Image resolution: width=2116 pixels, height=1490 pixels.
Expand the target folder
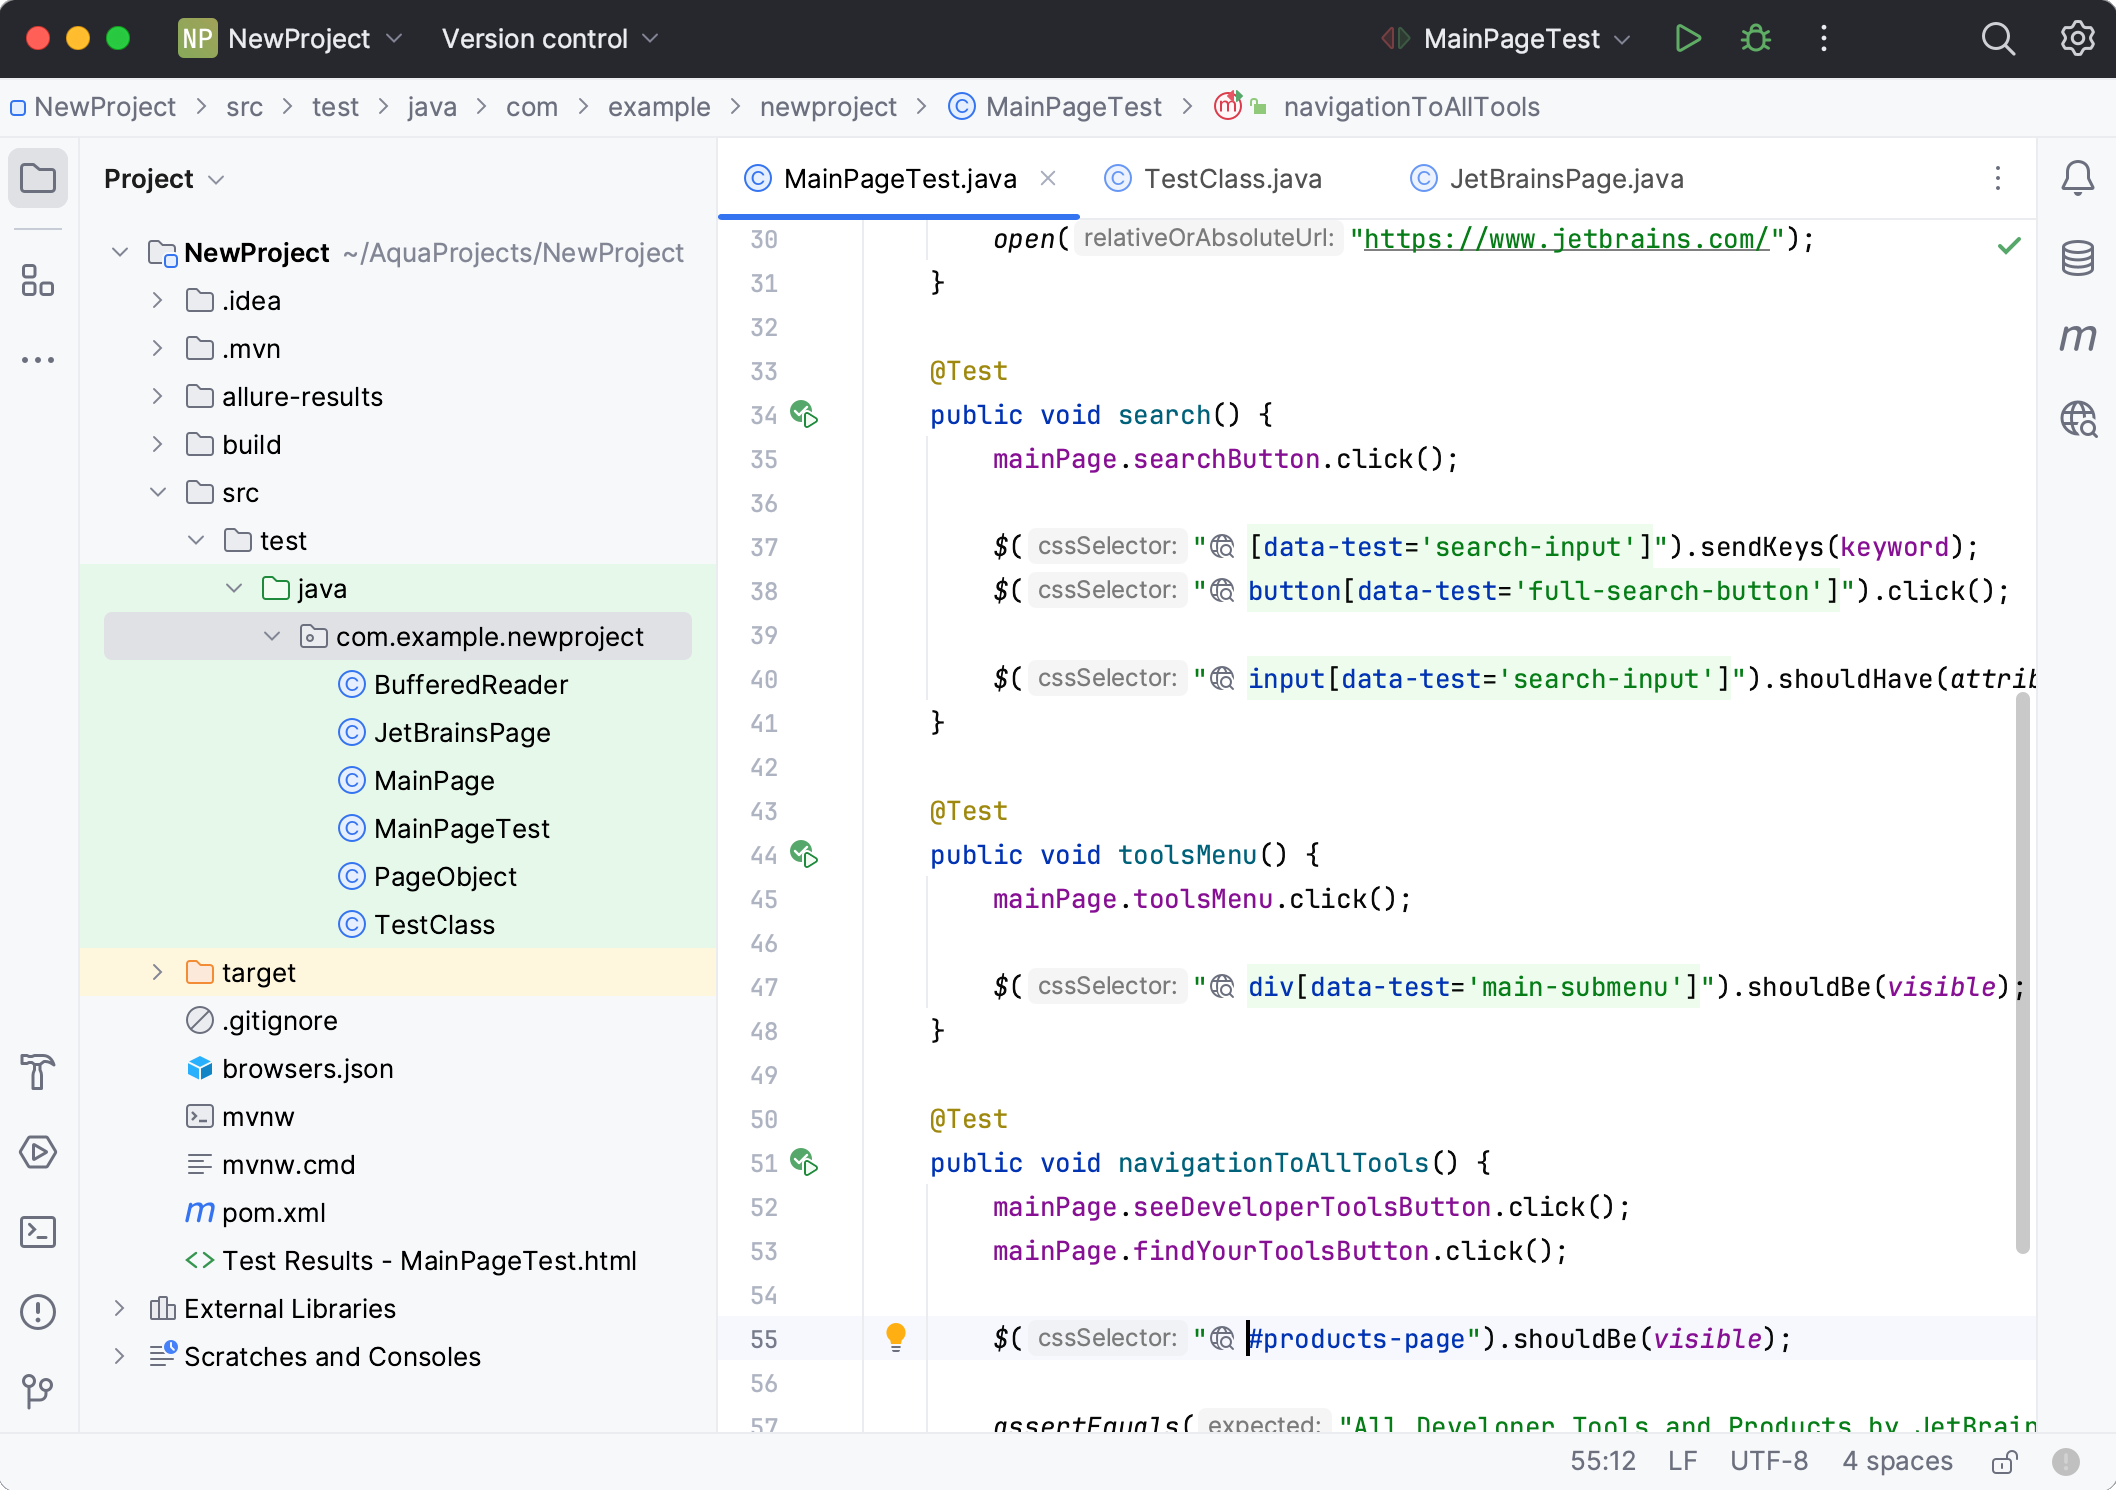(157, 972)
